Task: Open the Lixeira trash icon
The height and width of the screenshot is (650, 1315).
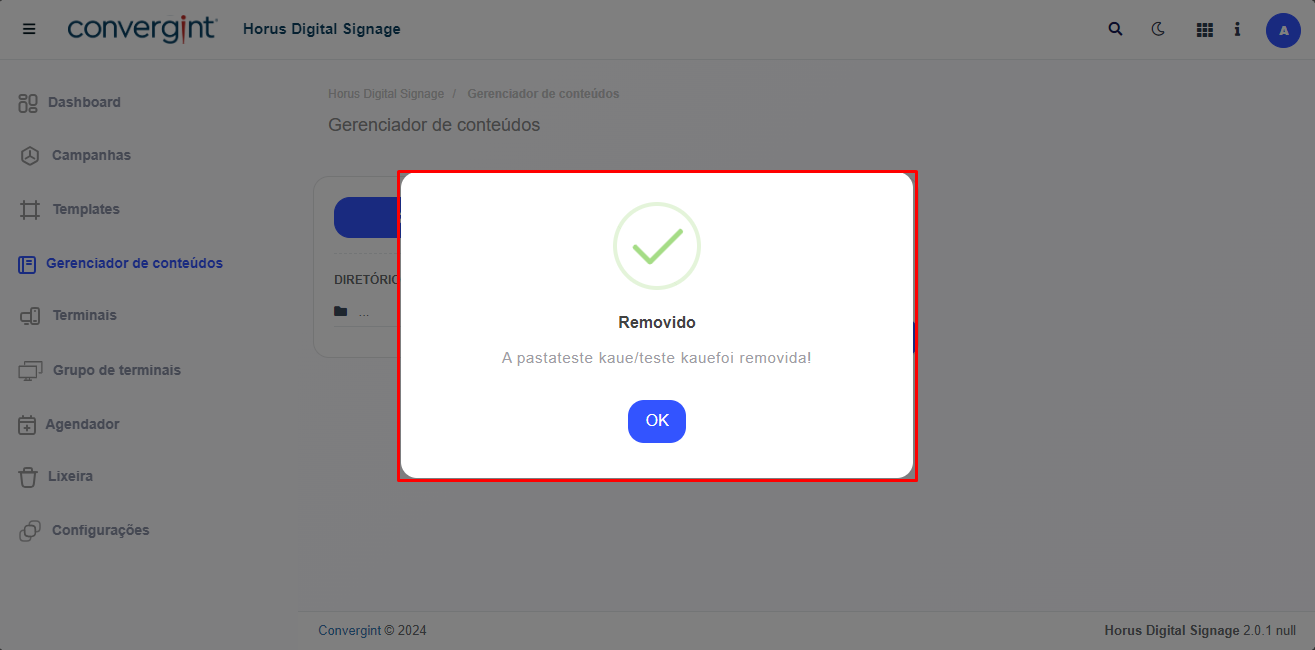Action: 28,477
